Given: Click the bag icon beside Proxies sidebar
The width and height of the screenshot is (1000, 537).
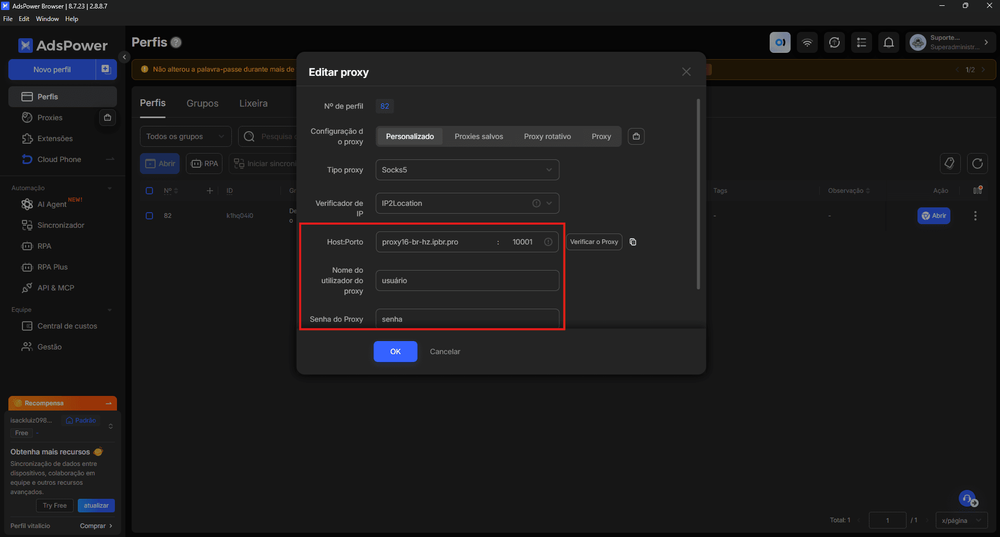Looking at the screenshot, I should click(107, 117).
